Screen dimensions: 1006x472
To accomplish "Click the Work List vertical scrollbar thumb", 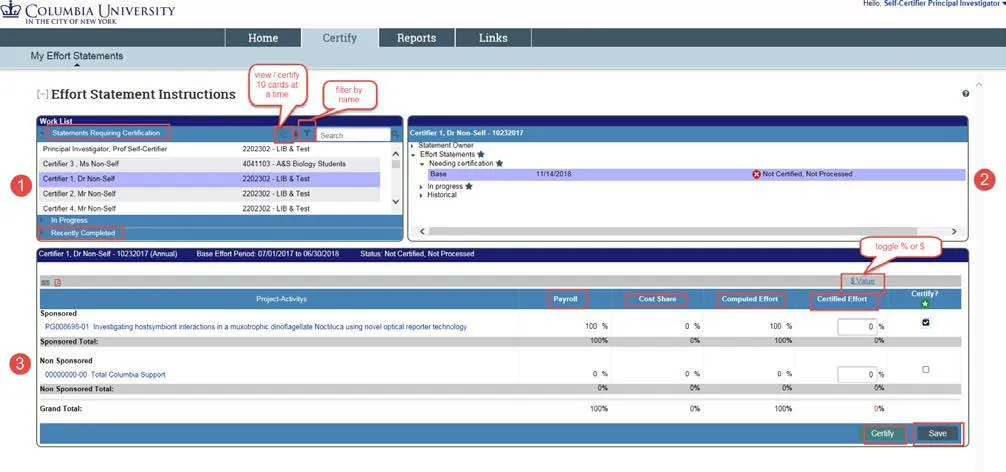I will coord(396,164).
